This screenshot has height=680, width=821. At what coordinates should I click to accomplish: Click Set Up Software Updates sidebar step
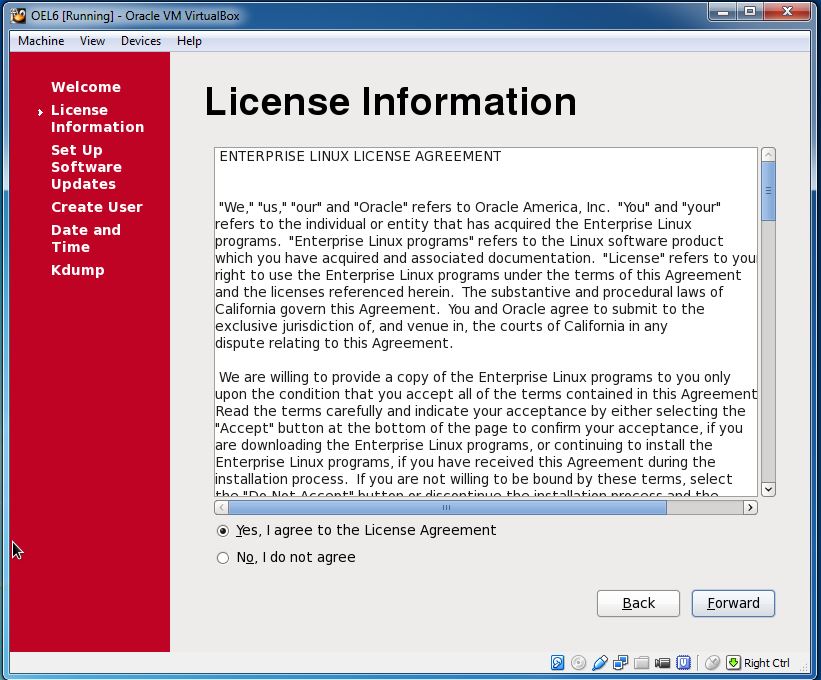click(x=86, y=167)
